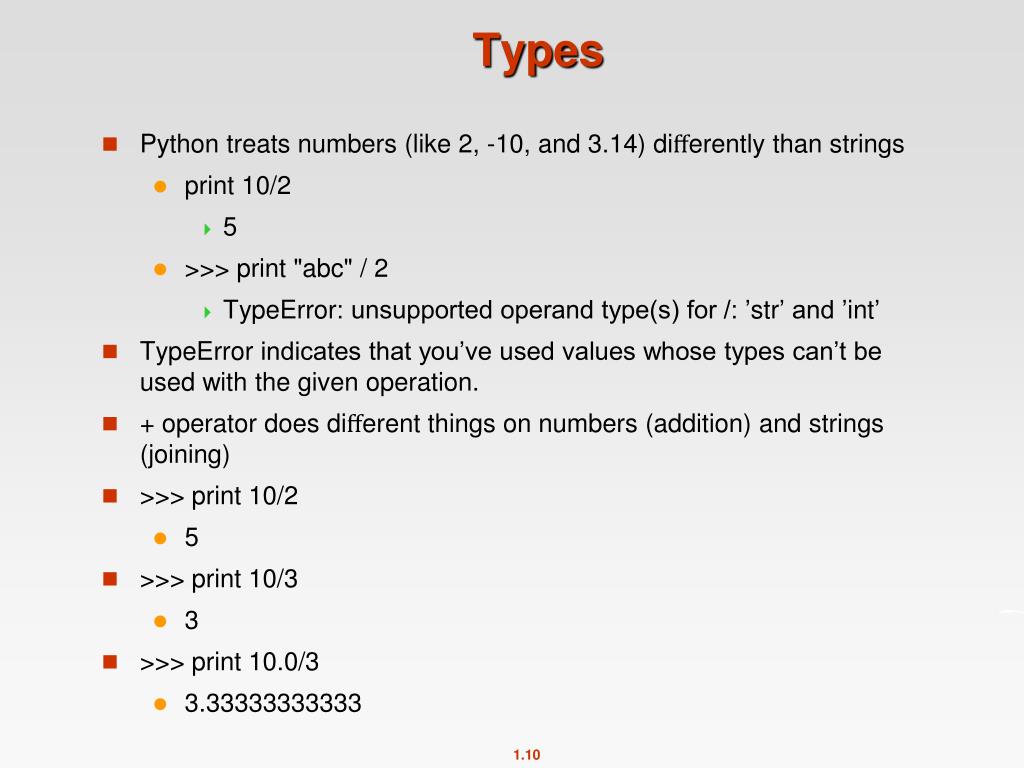Click the text '>>> print "abc" / 2'
Image resolution: width=1024 pixels, height=768 pixels.
286,269
